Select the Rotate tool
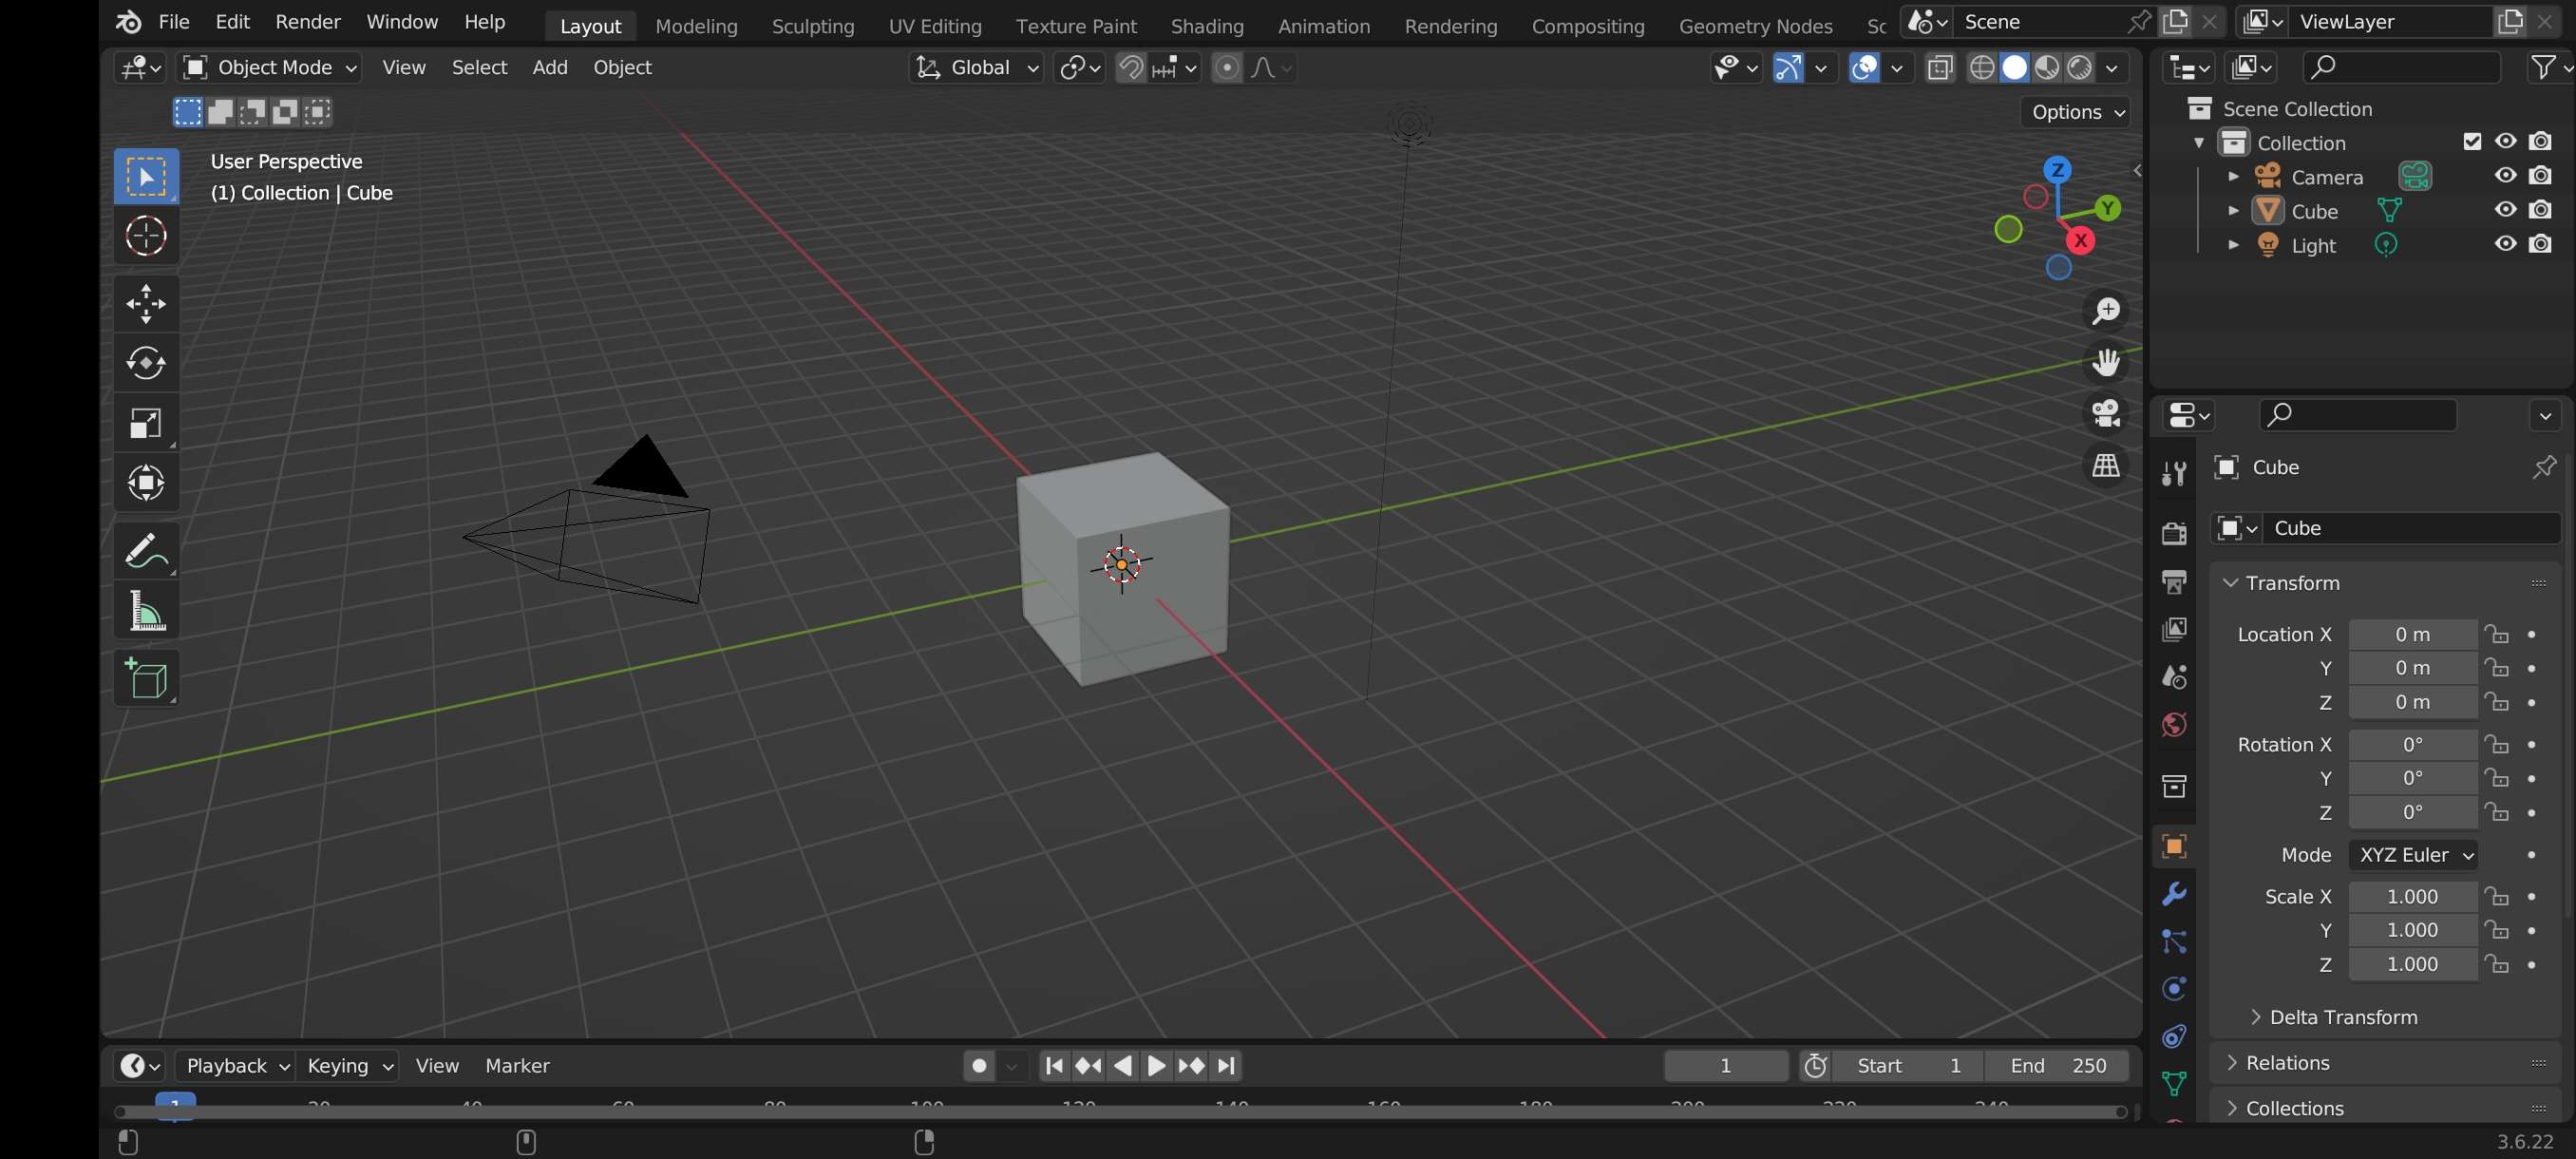Screen dimensions: 2576x1159 [146, 362]
